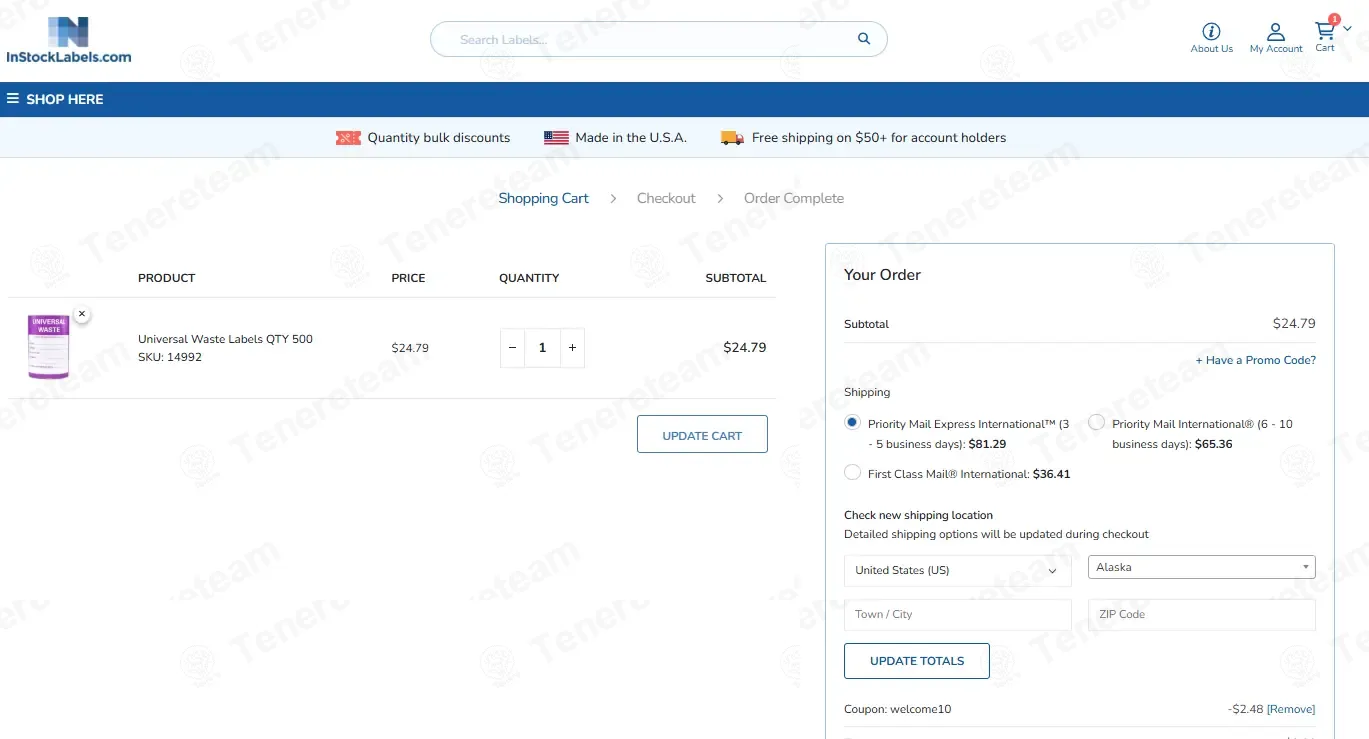
Task: Increase quantity with the plus button
Action: tap(572, 348)
